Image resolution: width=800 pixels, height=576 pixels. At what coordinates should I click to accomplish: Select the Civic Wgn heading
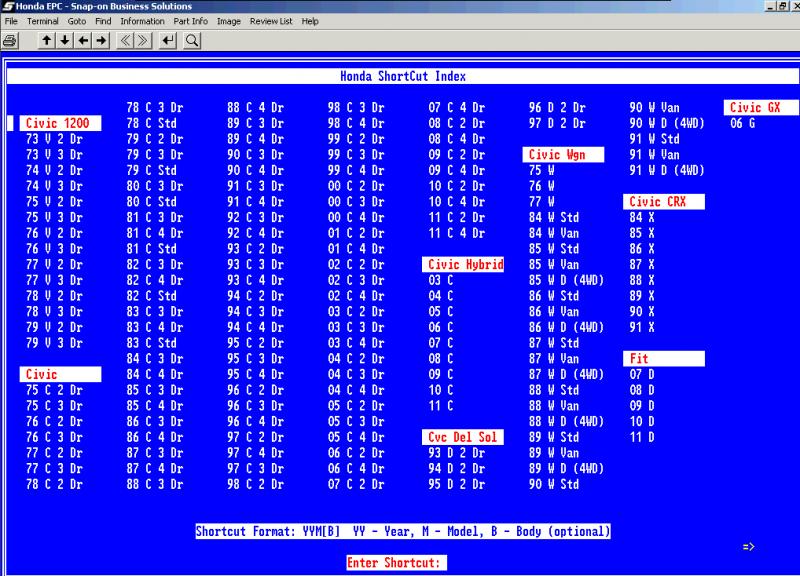[563, 155]
